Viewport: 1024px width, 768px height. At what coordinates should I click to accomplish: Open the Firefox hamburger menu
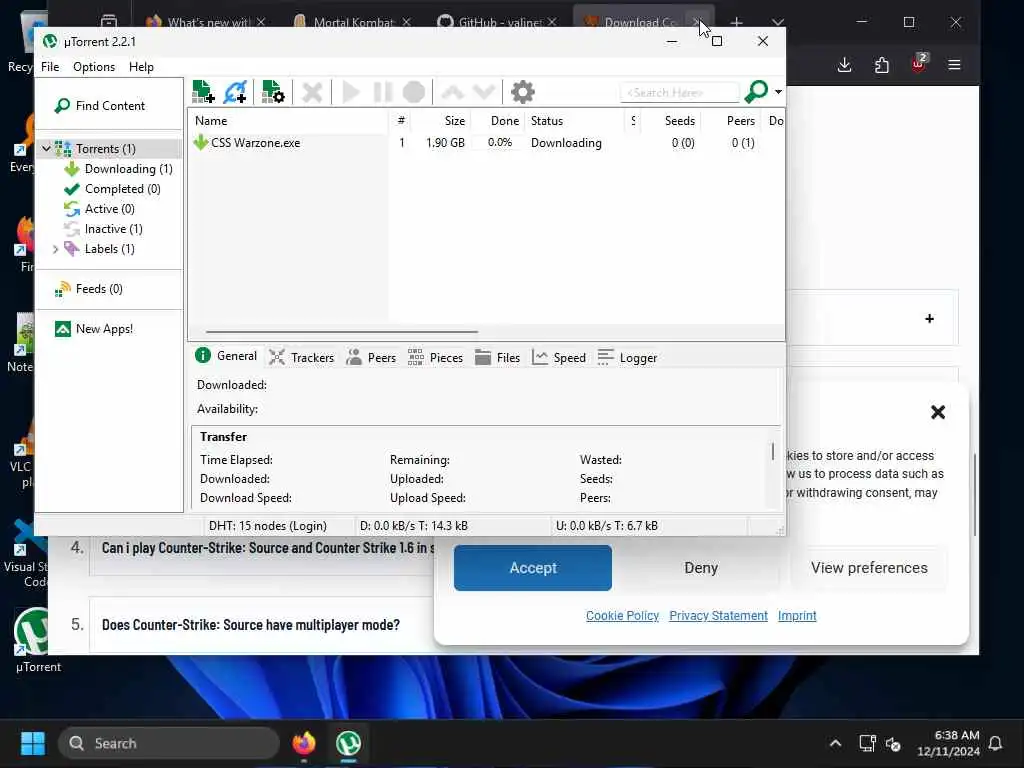tap(954, 65)
